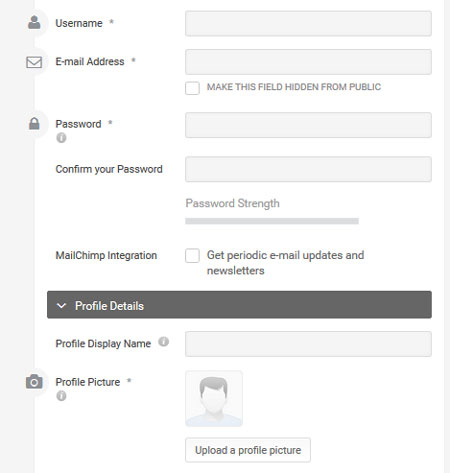Click into the Password input field
The width and height of the screenshot is (450, 473).
pyautogui.click(x=308, y=125)
